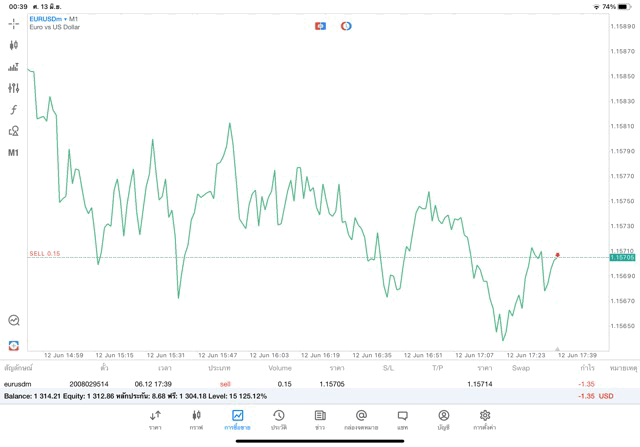Screen dimensions: 640x447
Task: Open the new trade order icon
Action: pos(14,67)
